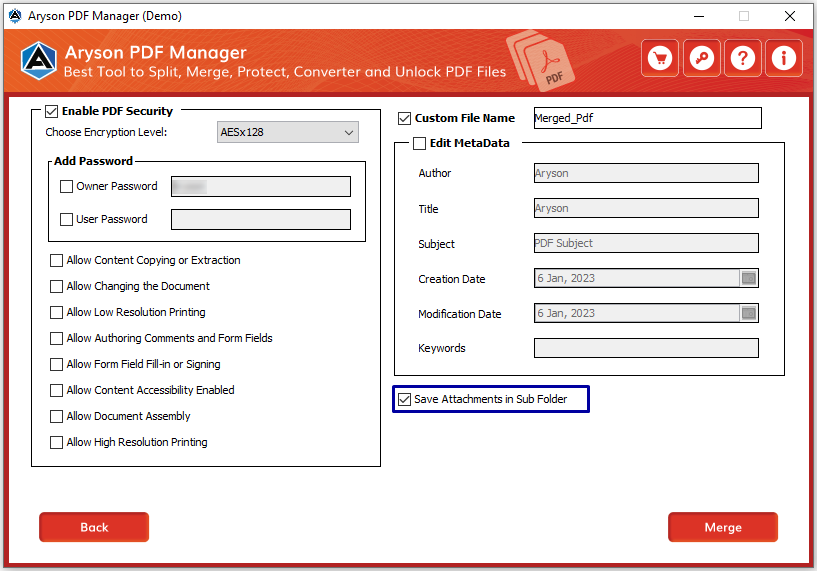
Task: Toggle Custom File Name checkbox
Action: (404, 119)
